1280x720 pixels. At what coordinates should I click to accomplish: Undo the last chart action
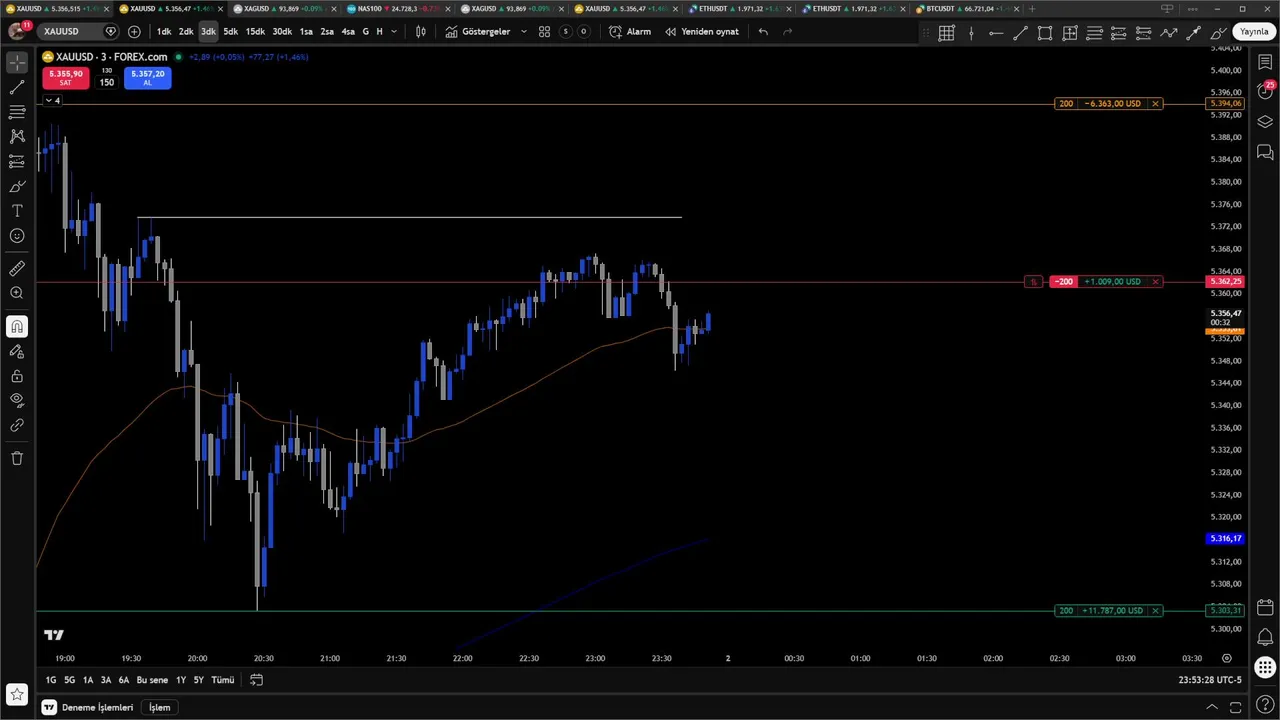coord(763,32)
